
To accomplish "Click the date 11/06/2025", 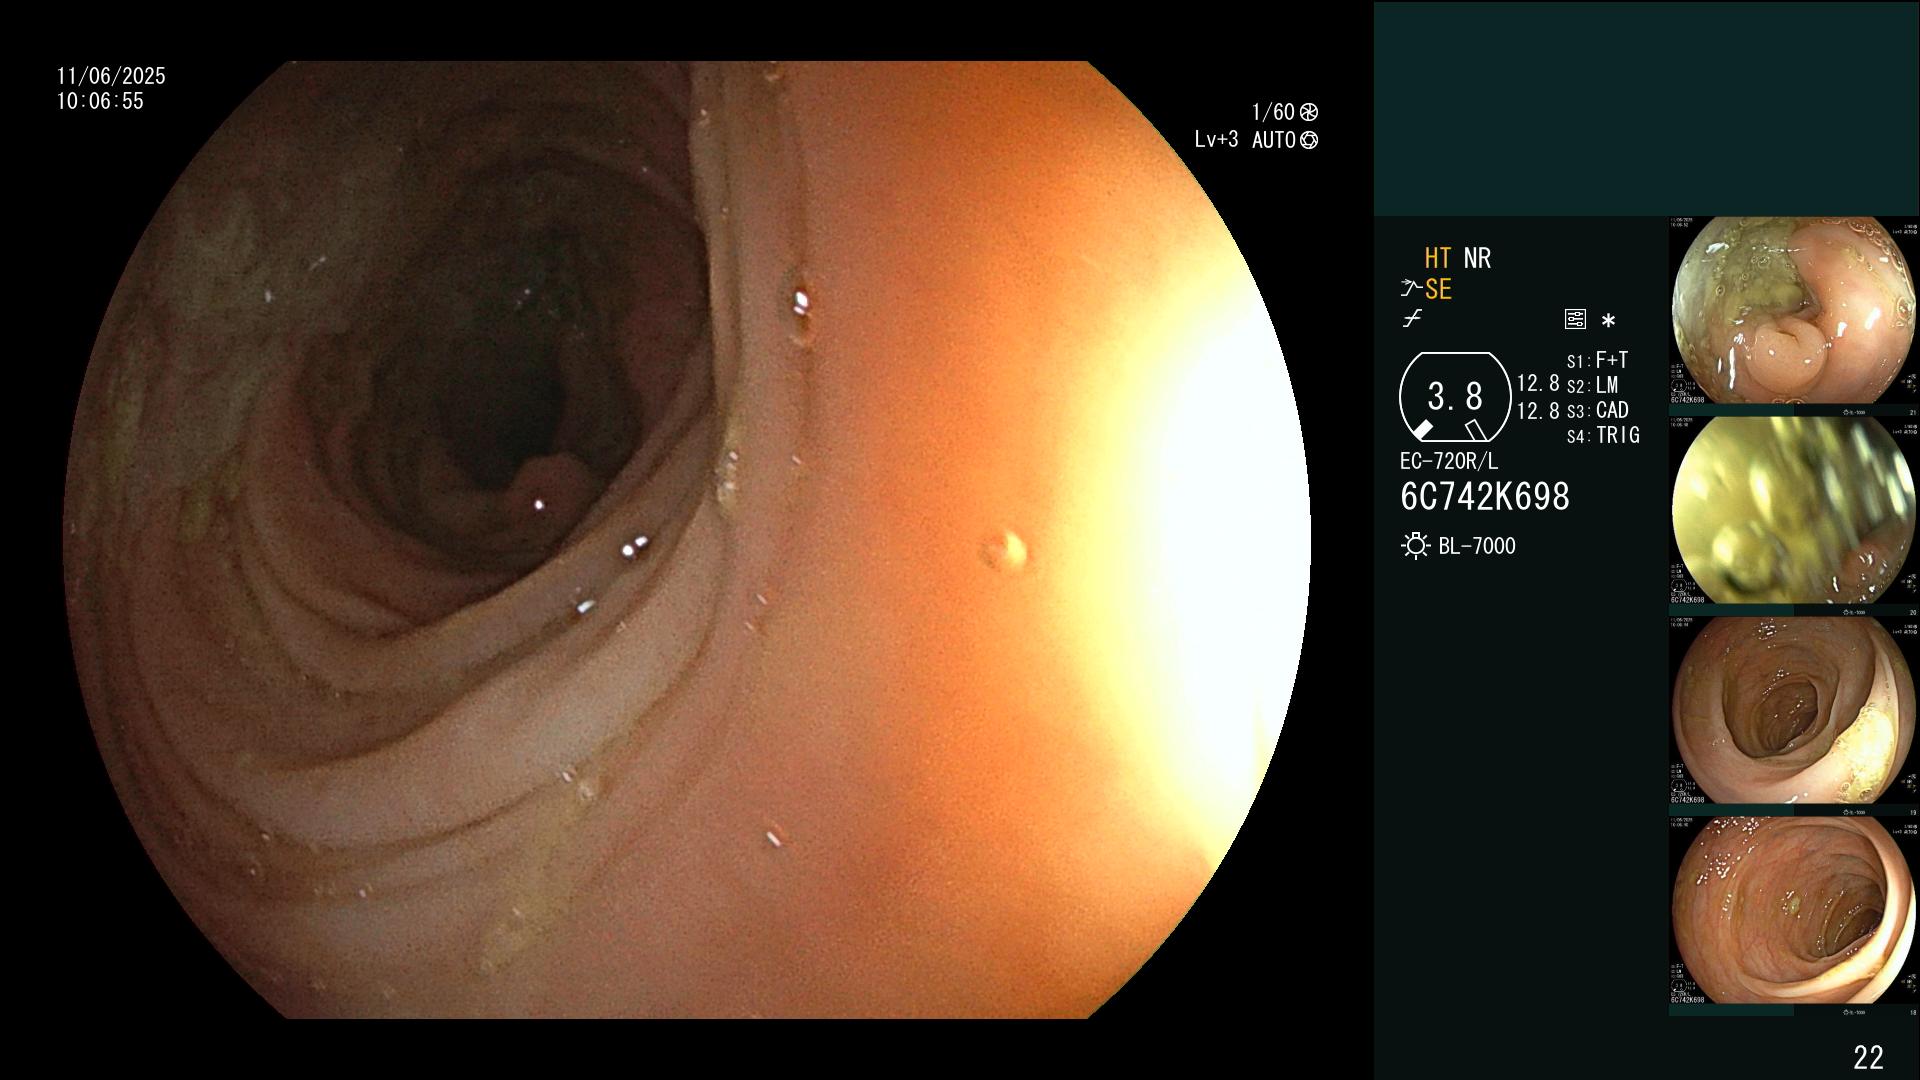I will pos(111,76).
